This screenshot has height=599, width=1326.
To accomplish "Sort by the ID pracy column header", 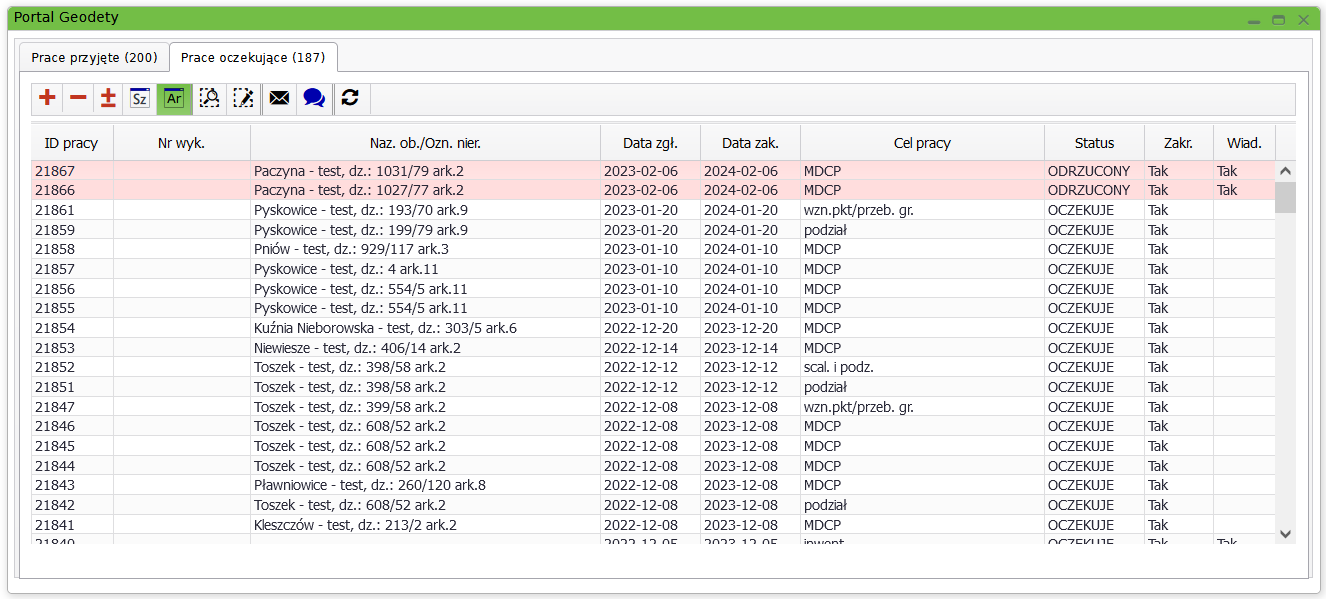I will (x=72, y=143).
